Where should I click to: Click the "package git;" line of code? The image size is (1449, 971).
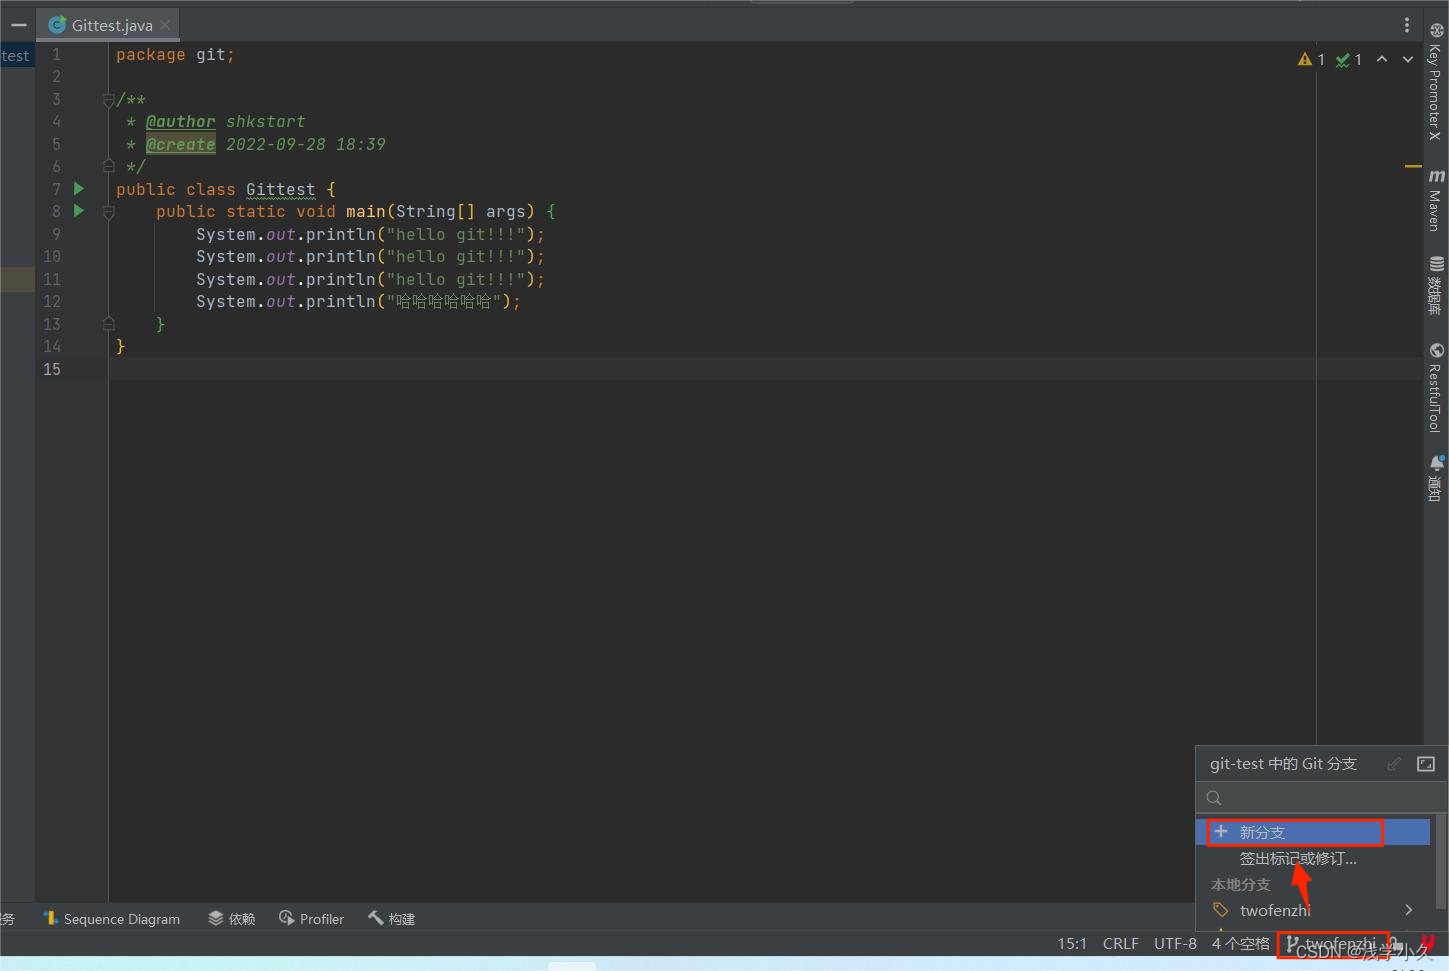tap(175, 55)
